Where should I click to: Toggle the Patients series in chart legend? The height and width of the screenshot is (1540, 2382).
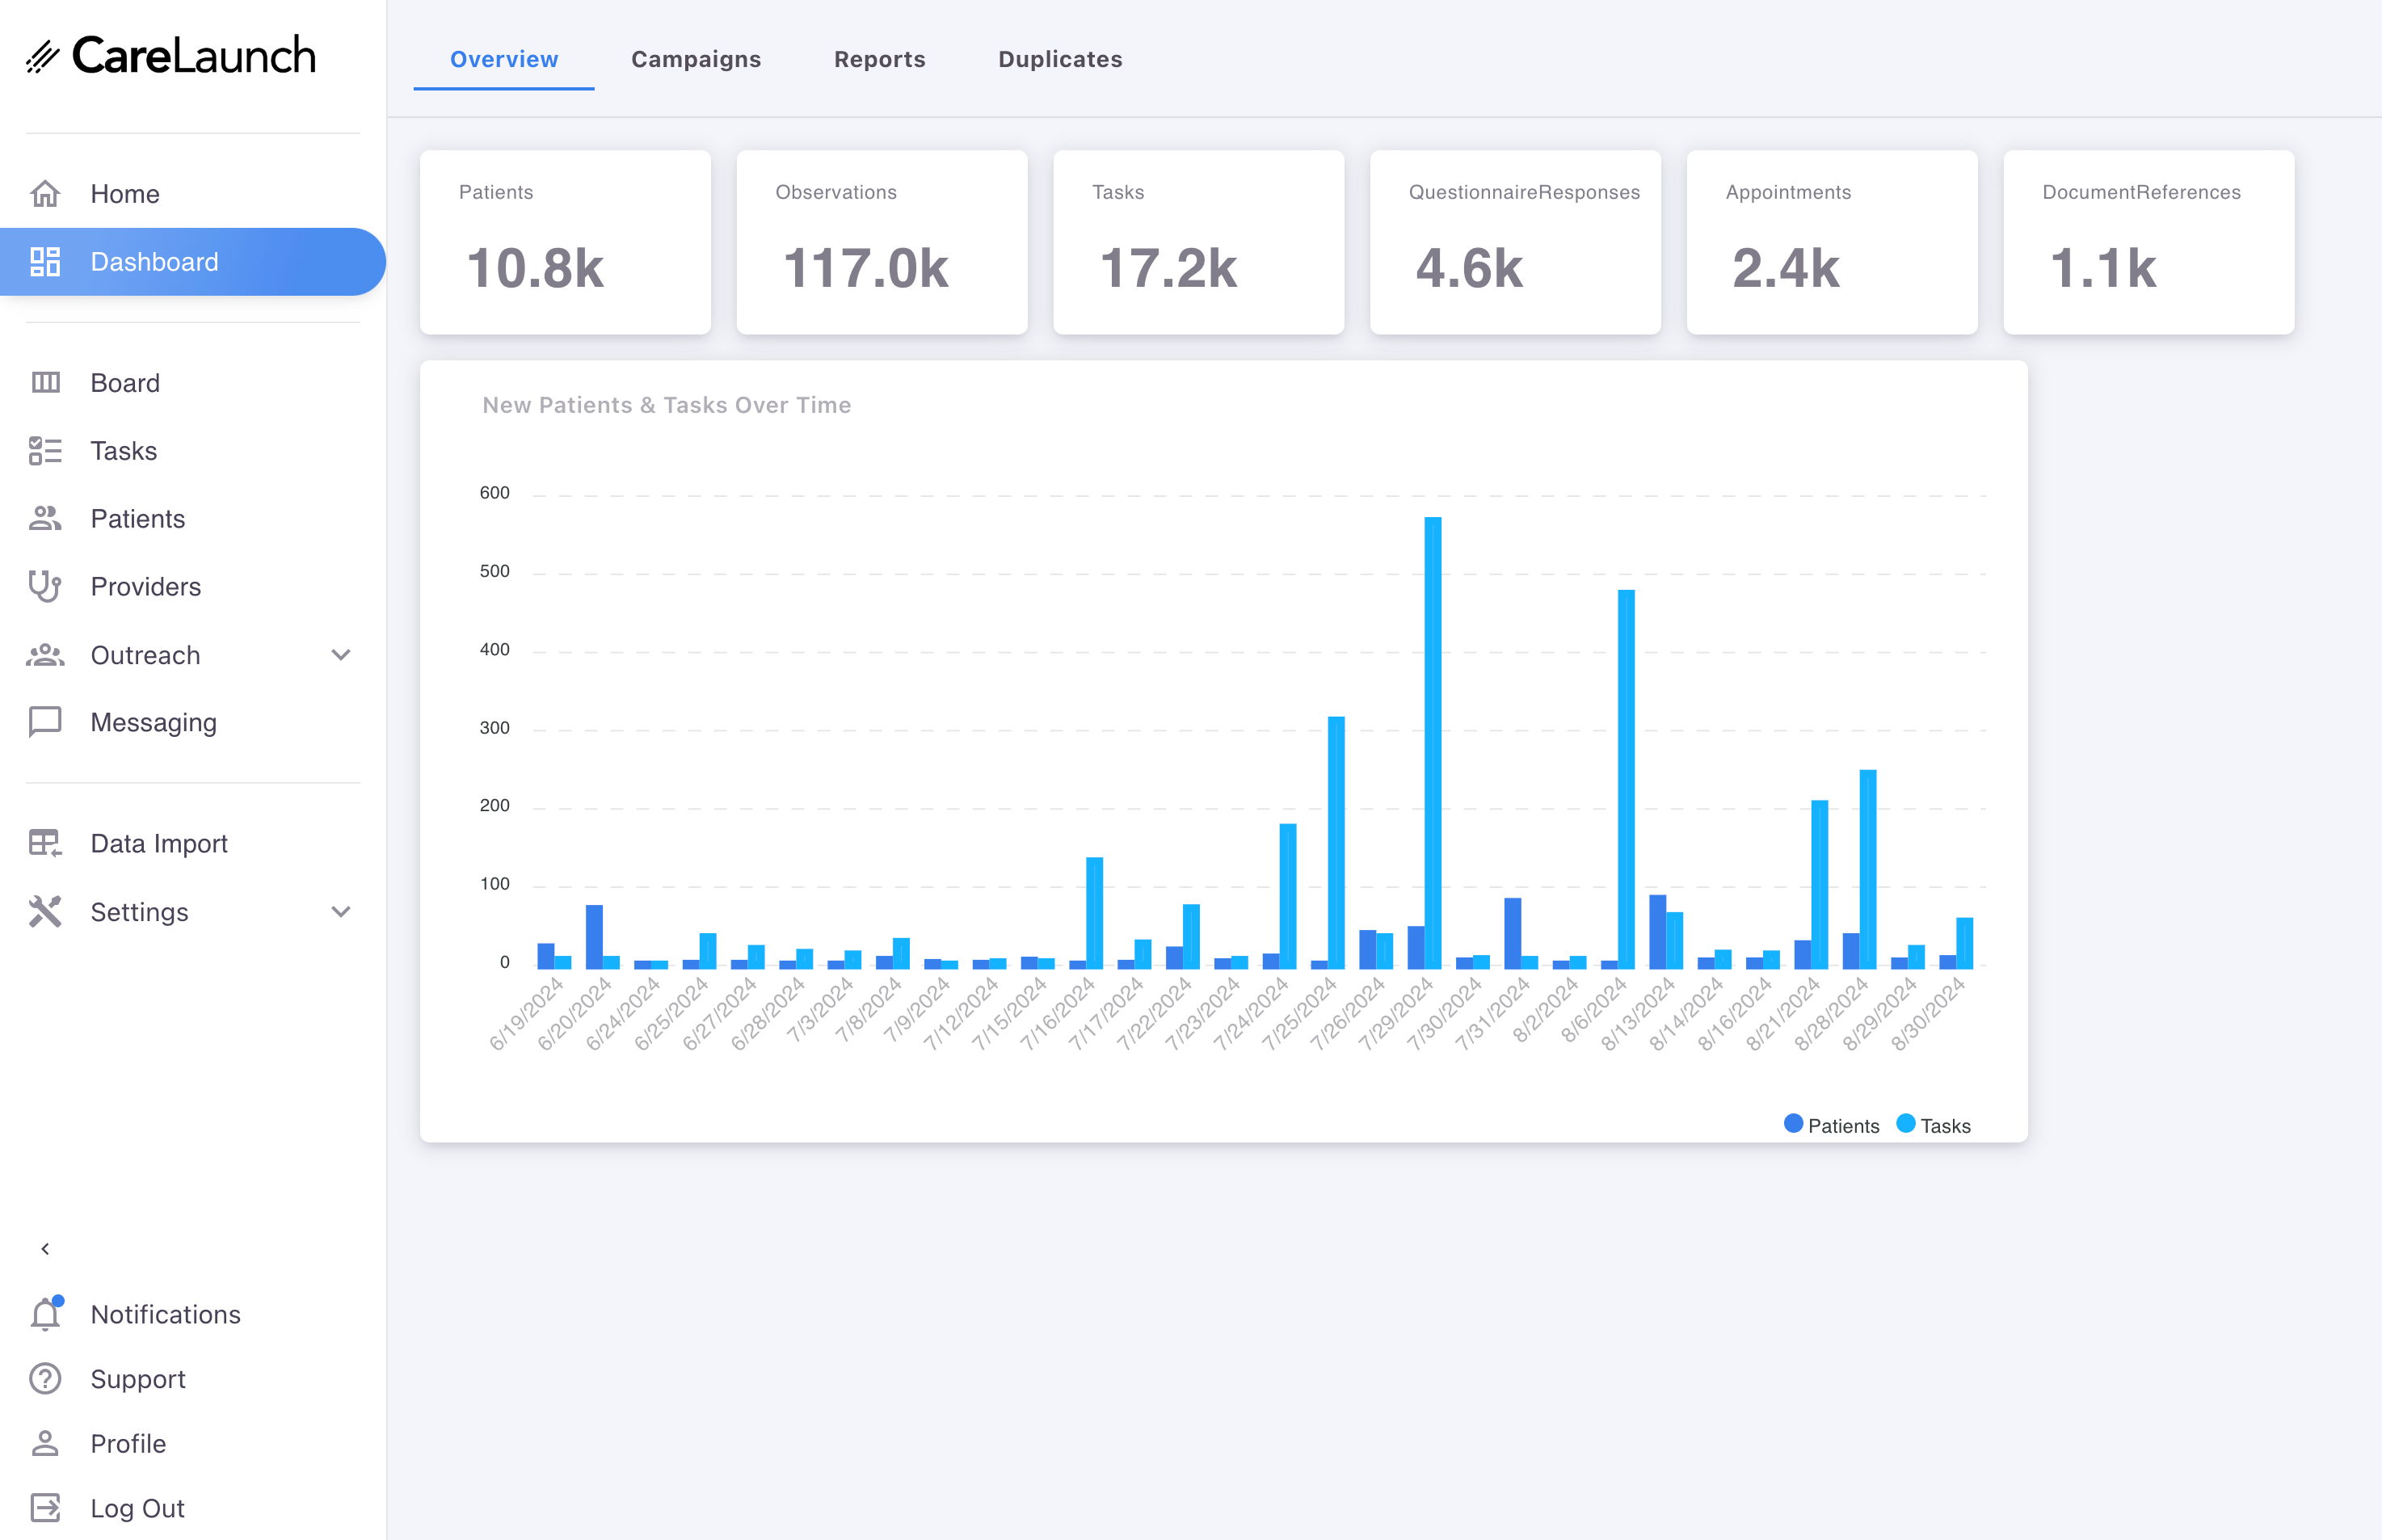pos(1831,1125)
